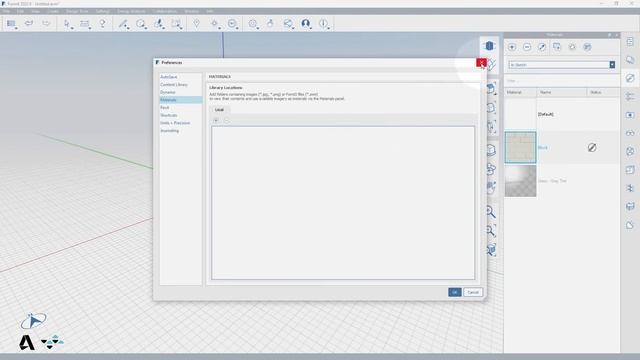Click the Brick material thumbnail

(x=520, y=147)
